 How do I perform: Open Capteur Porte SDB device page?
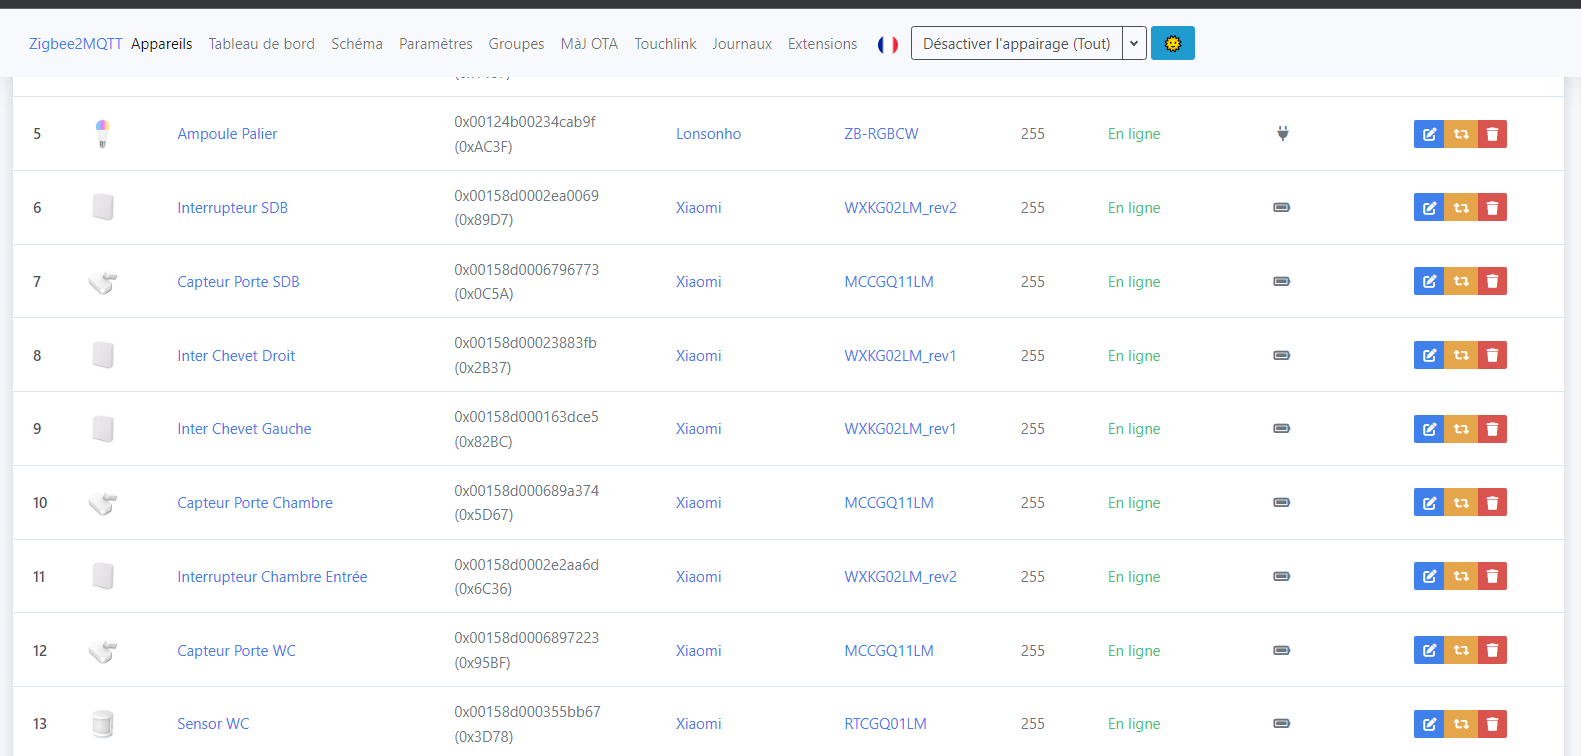238,282
